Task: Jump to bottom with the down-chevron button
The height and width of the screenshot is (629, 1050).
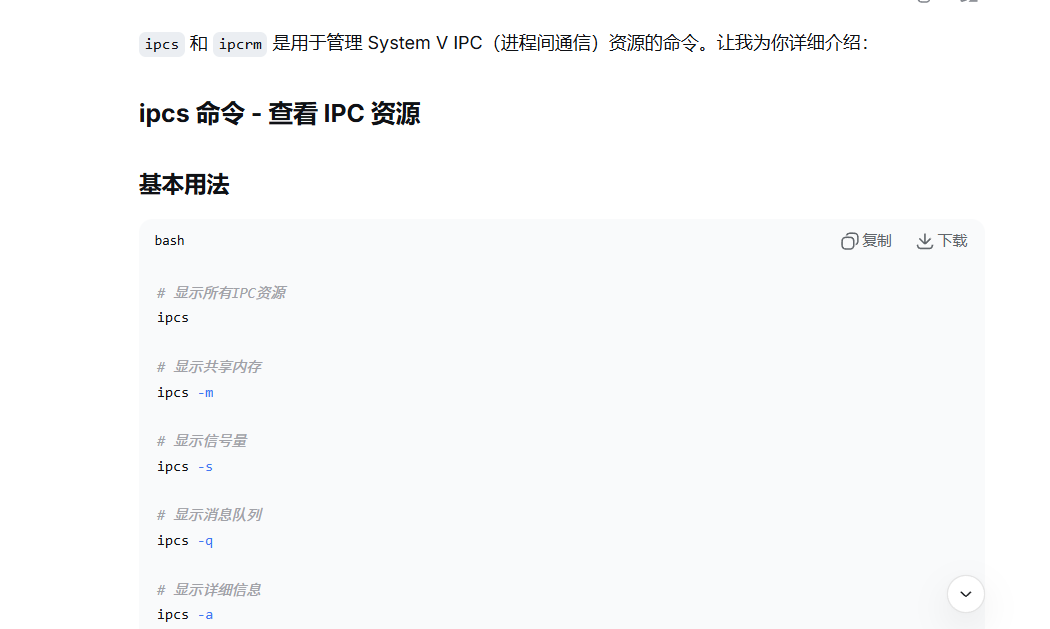Action: coord(966,594)
